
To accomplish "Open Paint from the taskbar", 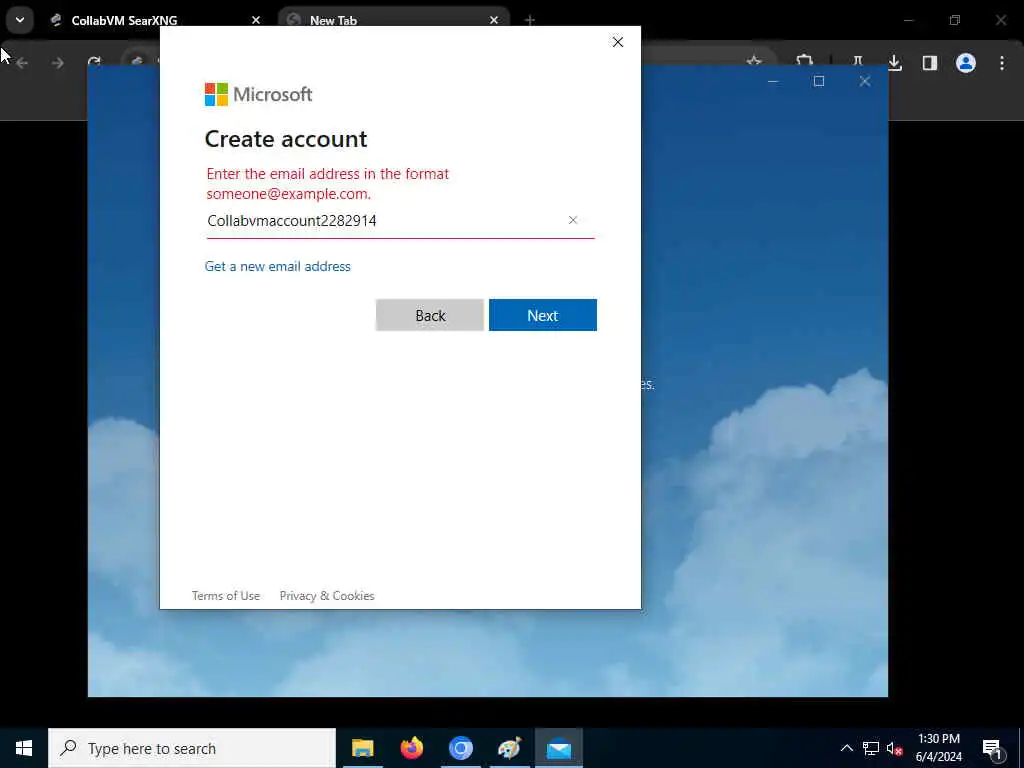I will pos(509,748).
